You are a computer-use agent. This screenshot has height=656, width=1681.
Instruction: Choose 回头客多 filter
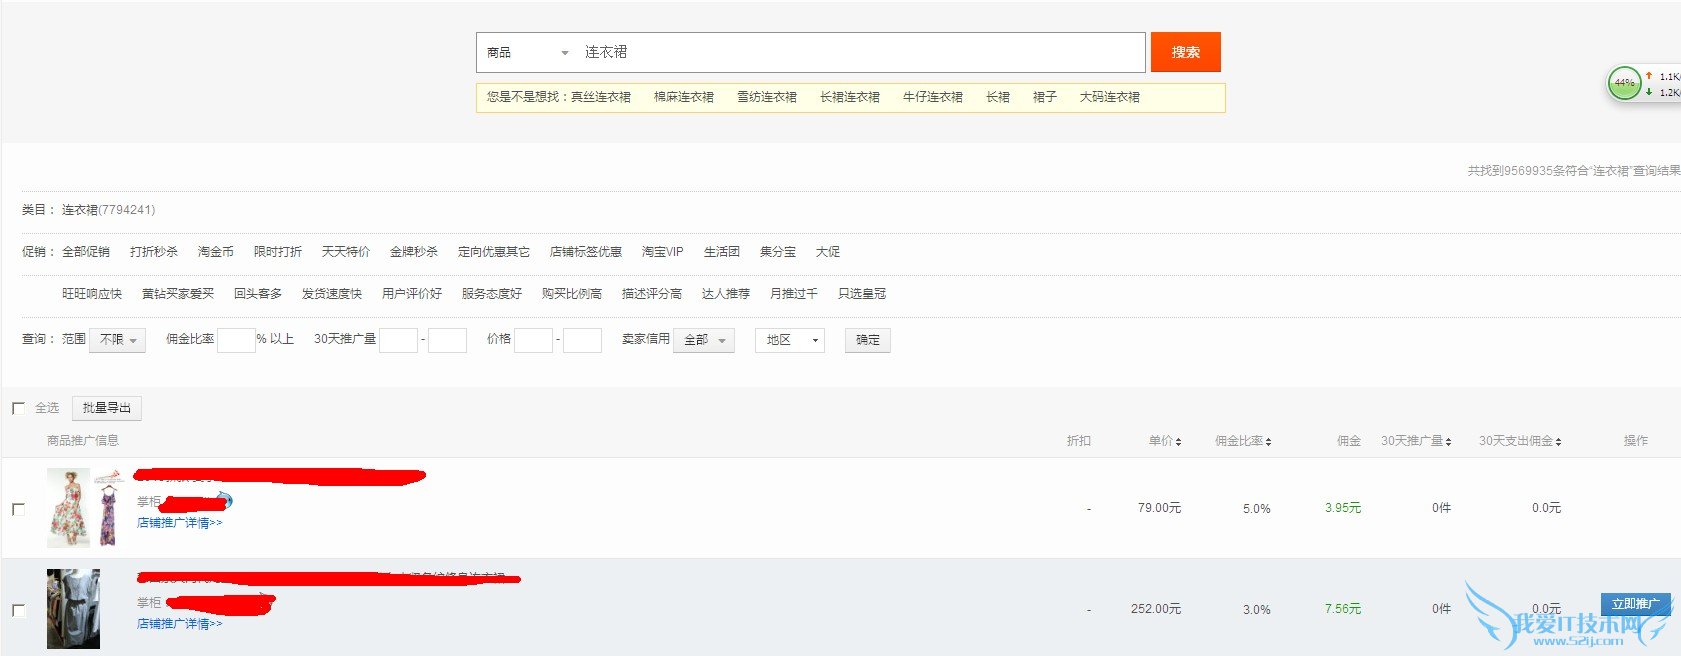(258, 294)
